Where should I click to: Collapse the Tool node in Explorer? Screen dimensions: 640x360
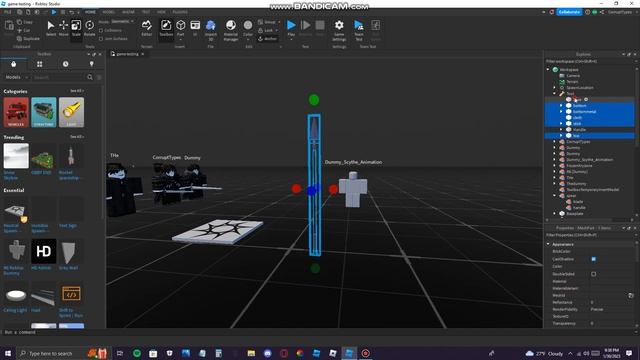pos(555,93)
